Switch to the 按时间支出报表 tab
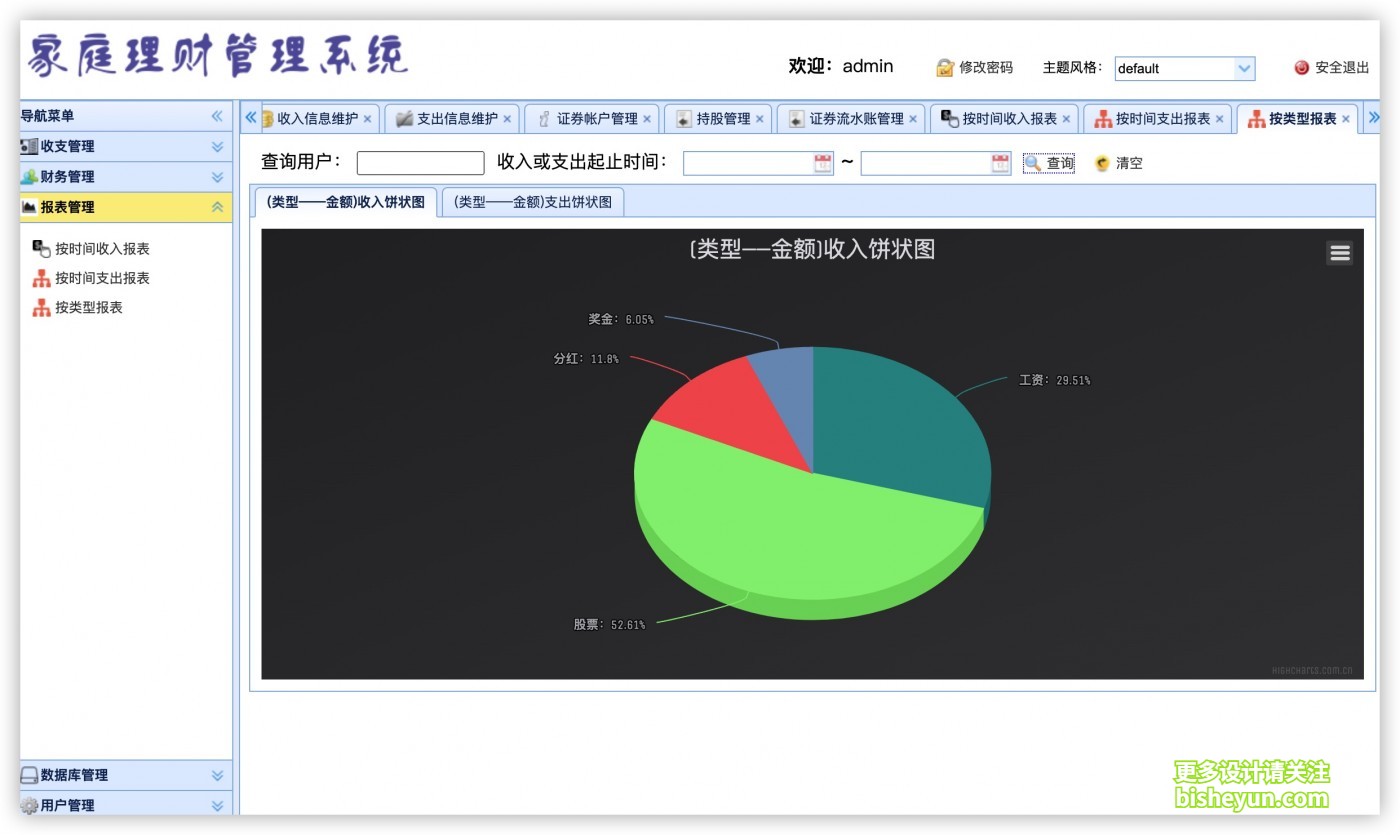Image resolution: width=1400 pixels, height=835 pixels. click(x=1159, y=119)
